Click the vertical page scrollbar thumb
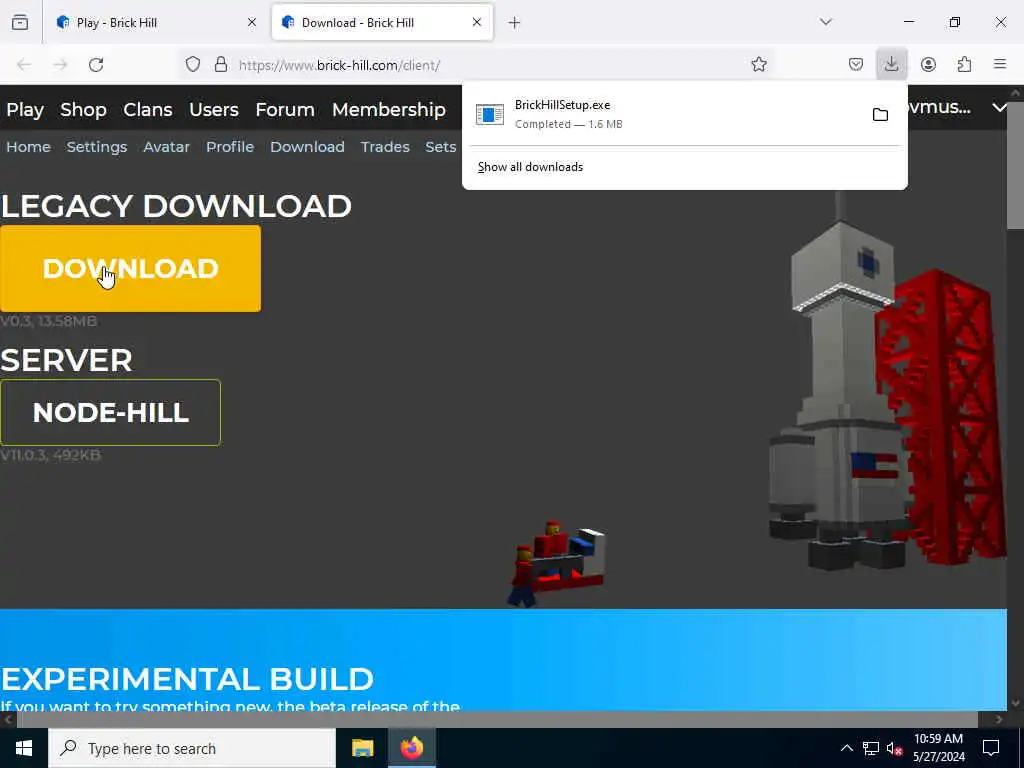This screenshot has height=768, width=1024. point(1016,164)
